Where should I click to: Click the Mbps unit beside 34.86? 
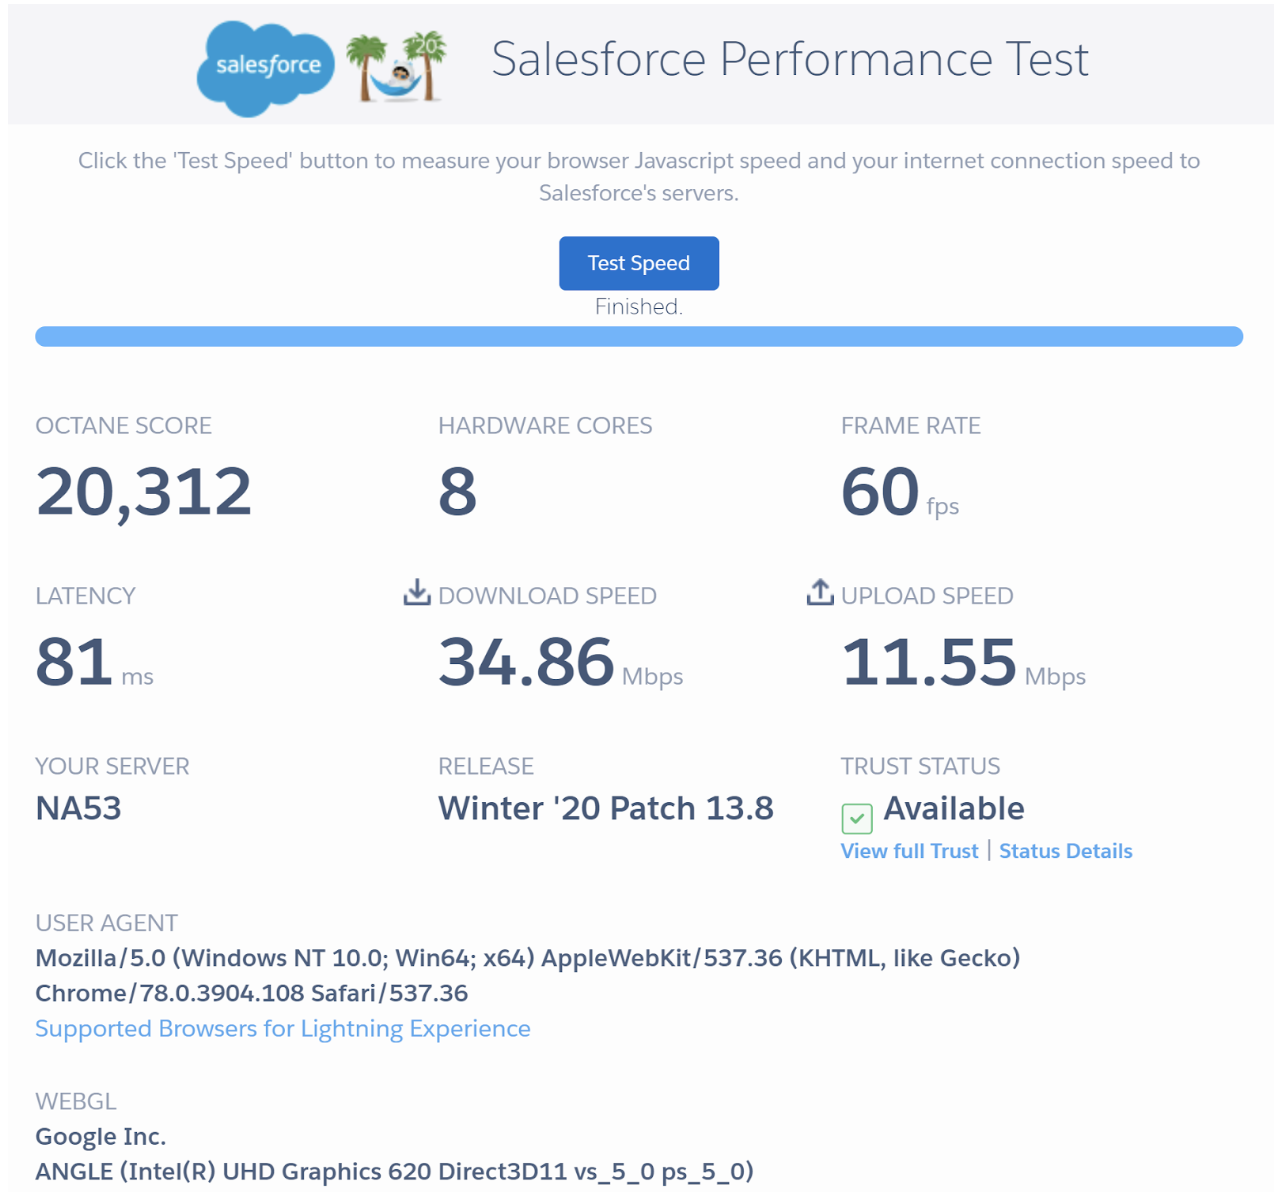[652, 677]
